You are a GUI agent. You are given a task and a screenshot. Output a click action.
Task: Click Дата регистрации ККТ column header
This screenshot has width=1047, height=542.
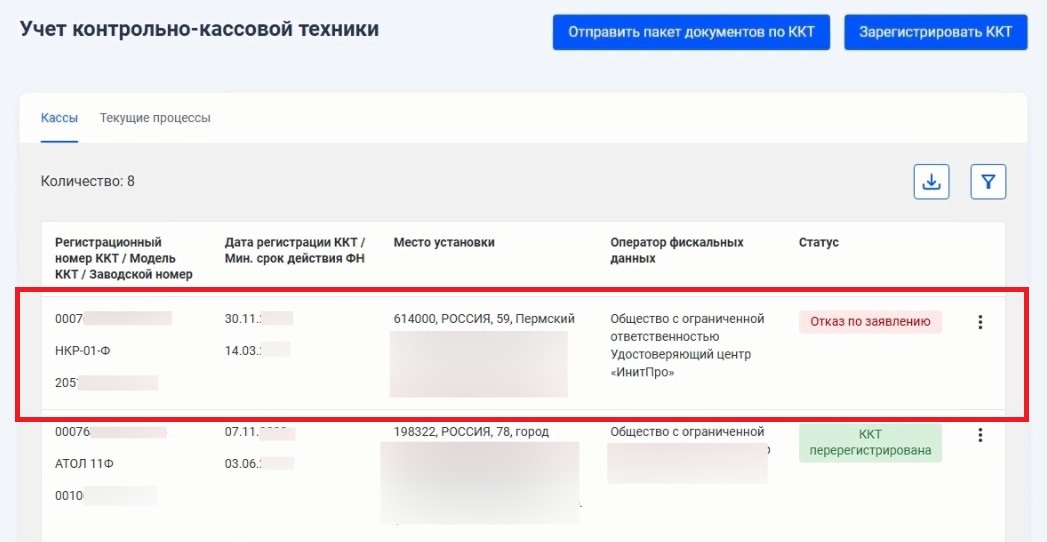pyautogui.click(x=295, y=250)
